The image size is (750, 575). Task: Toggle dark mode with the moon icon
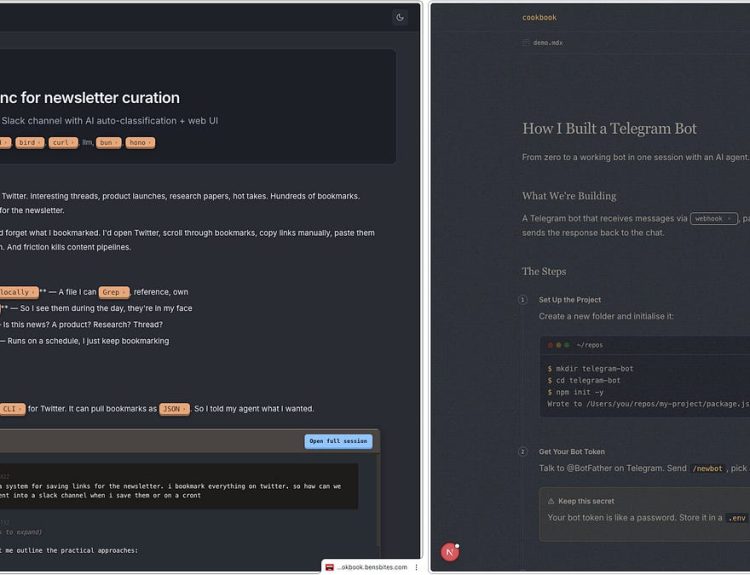pyautogui.click(x=400, y=17)
